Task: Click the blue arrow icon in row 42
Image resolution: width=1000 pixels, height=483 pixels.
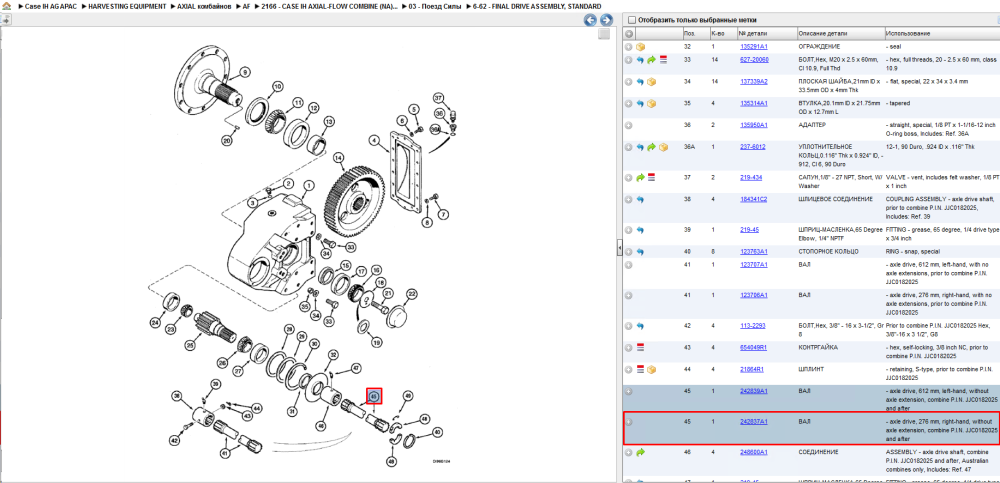Action: pos(640,325)
